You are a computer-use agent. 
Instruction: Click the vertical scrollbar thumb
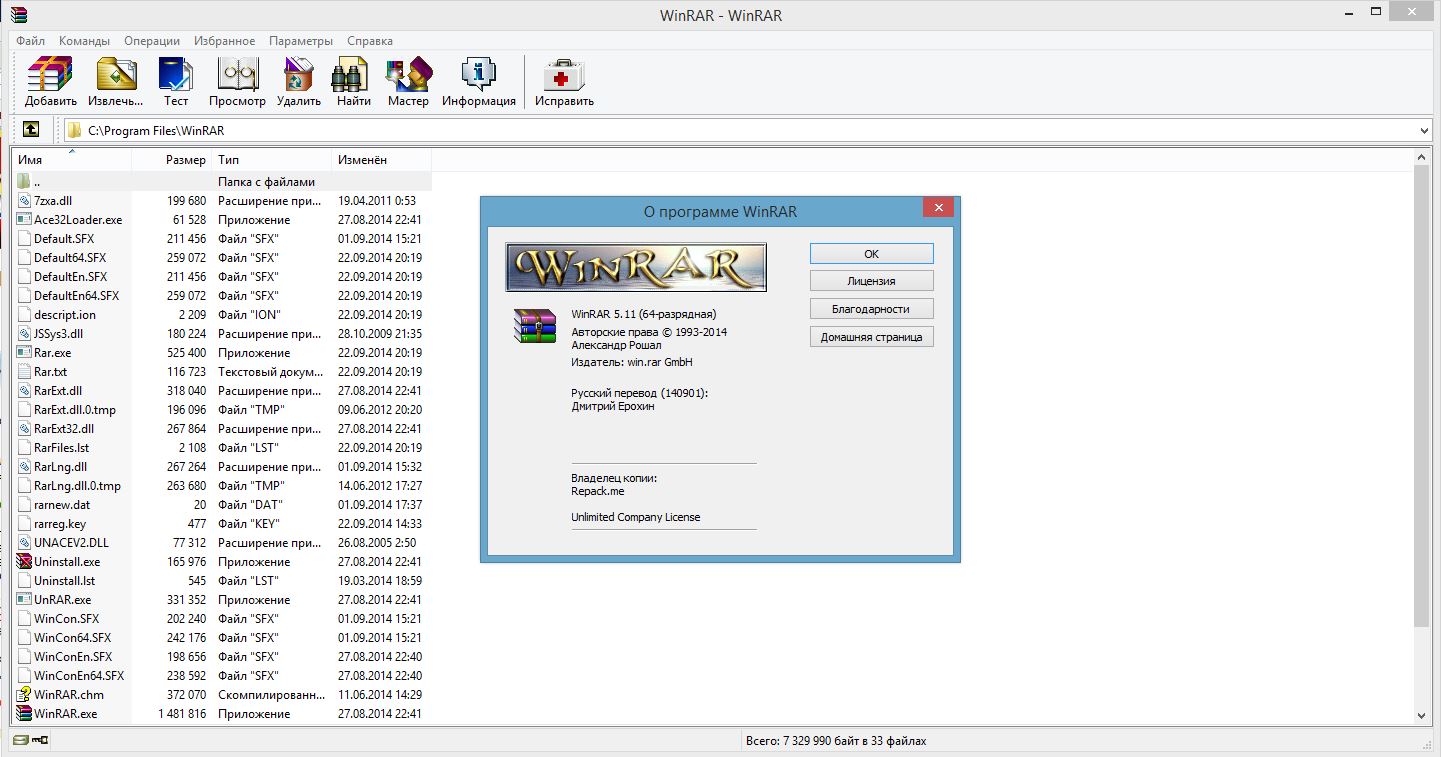pyautogui.click(x=1422, y=397)
